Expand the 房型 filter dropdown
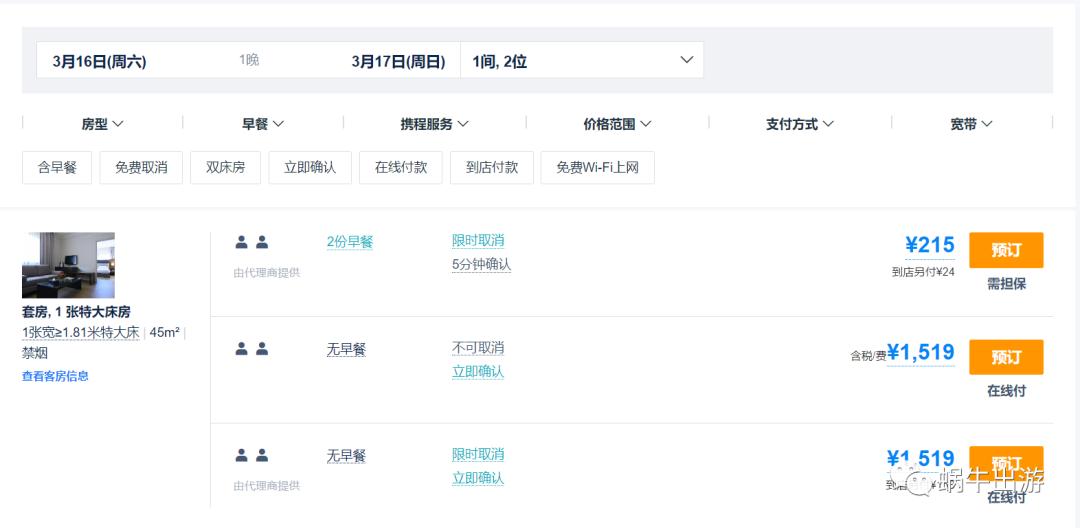Screen dimensions: 1080x528 (x=102, y=124)
